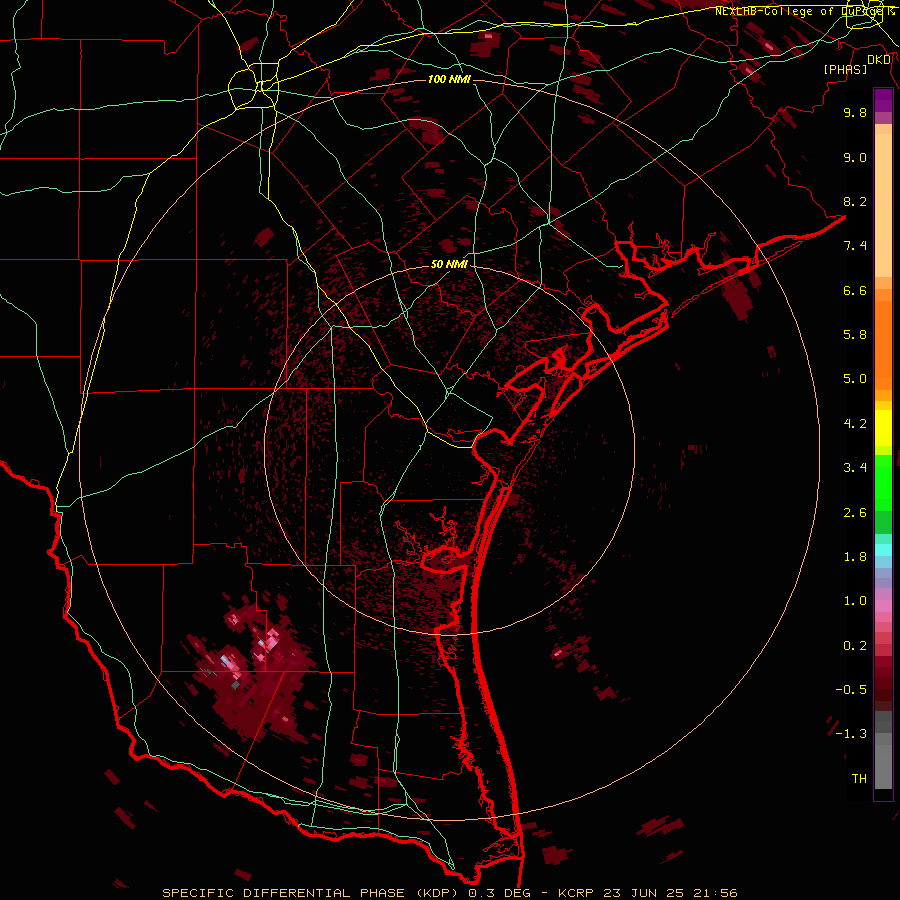The height and width of the screenshot is (900, 900).
Task: Click the 0.2 scale label
Action: click(855, 646)
